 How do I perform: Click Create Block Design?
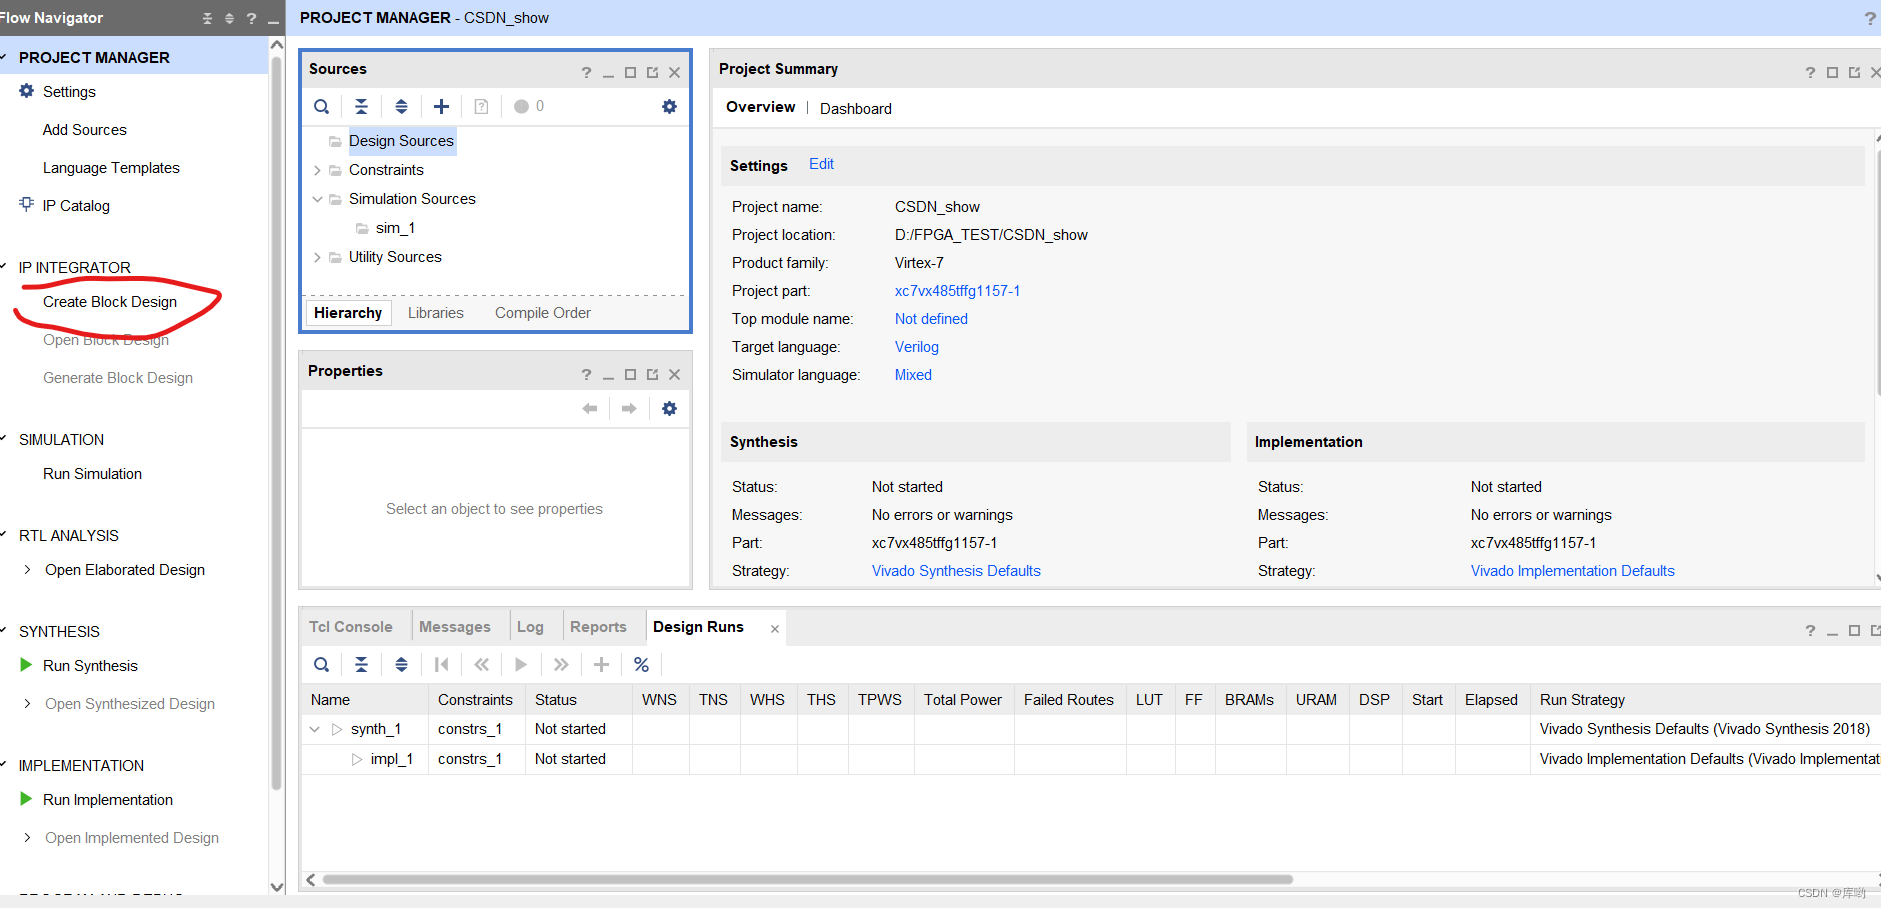110,302
